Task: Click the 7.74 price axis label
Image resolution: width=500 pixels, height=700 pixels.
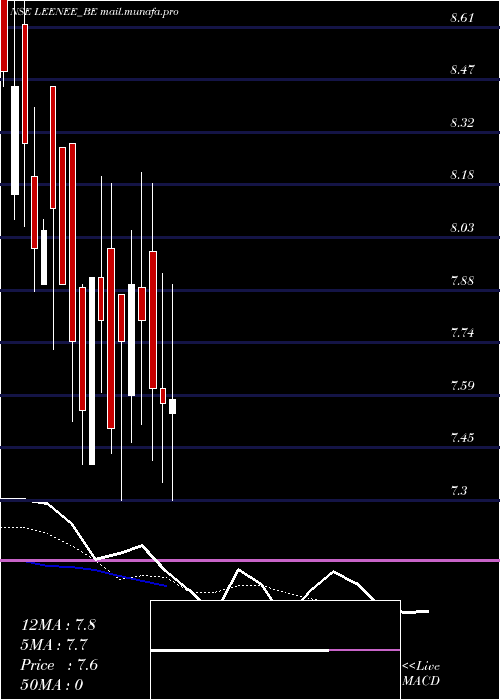Action: [462, 333]
